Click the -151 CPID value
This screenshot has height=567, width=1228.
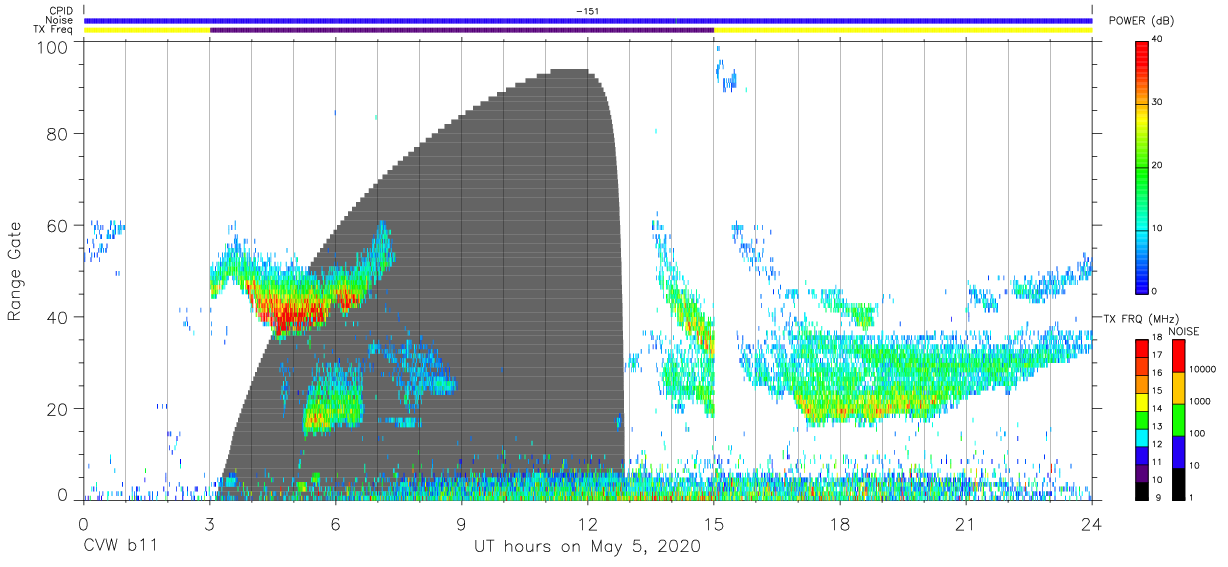[588, 10]
